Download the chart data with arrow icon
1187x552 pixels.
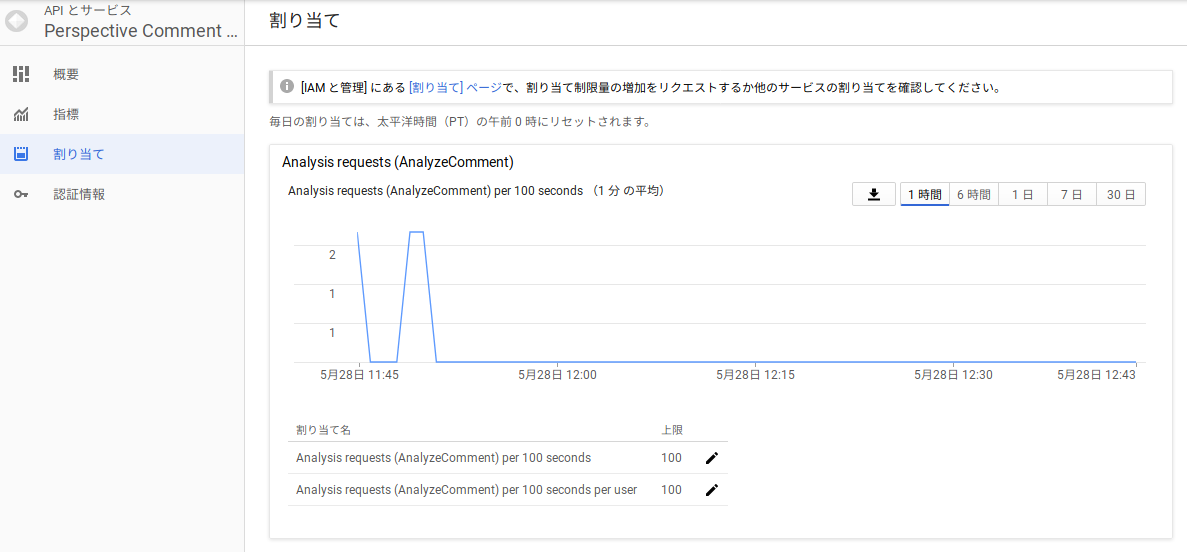874,194
